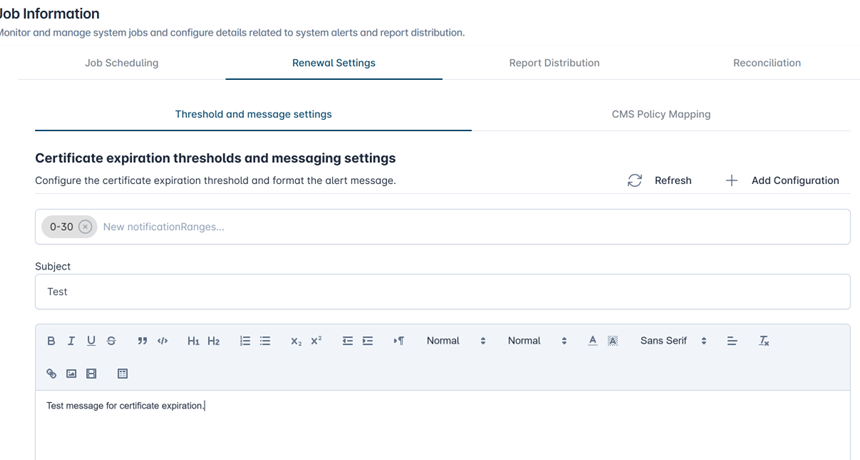Insert a blockquote in the message

coord(143,341)
